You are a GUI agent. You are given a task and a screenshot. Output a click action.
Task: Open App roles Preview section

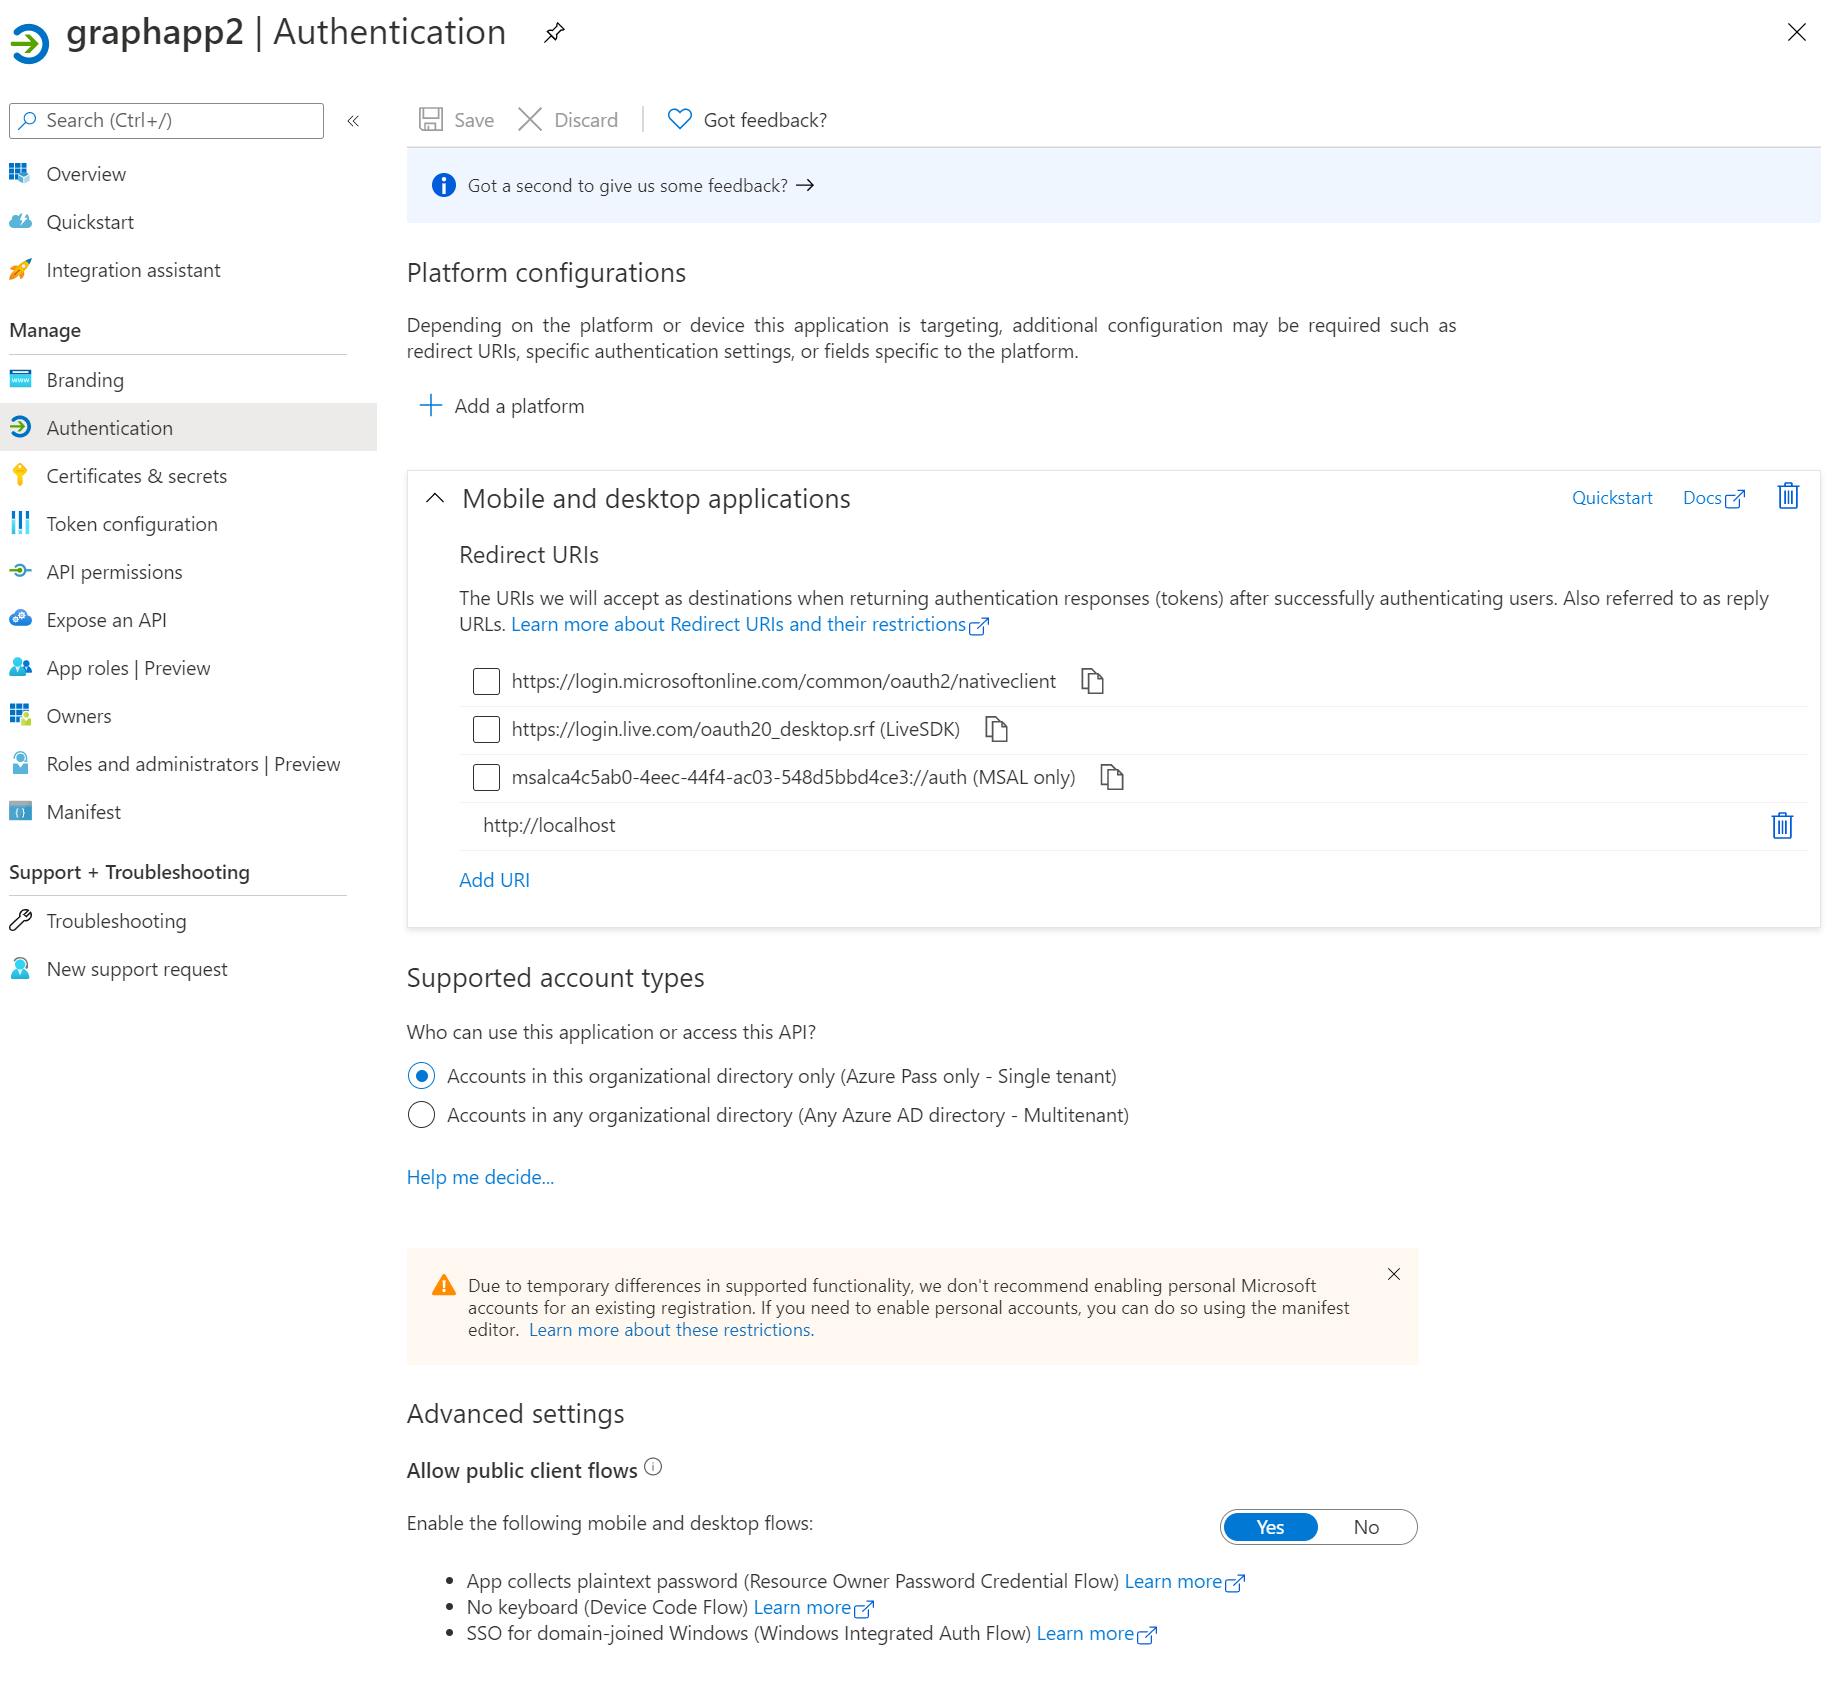tap(128, 667)
